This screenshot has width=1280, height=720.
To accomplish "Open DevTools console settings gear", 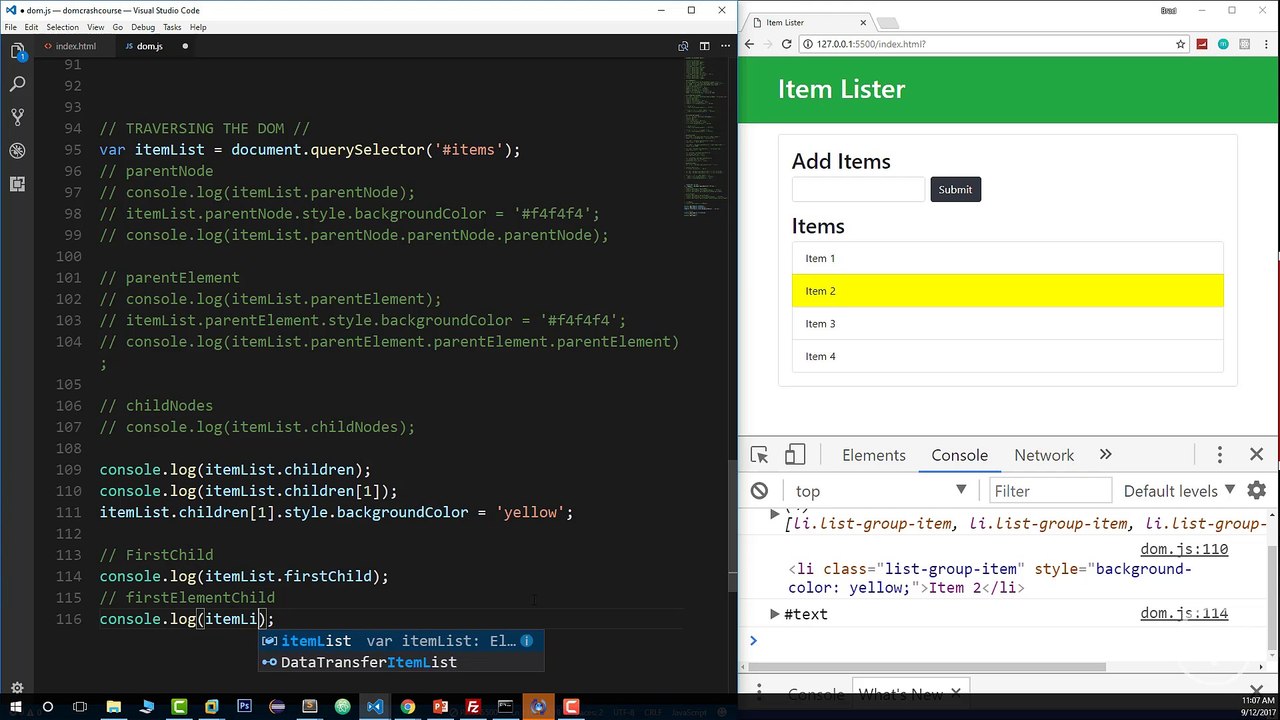I will tap(1257, 491).
